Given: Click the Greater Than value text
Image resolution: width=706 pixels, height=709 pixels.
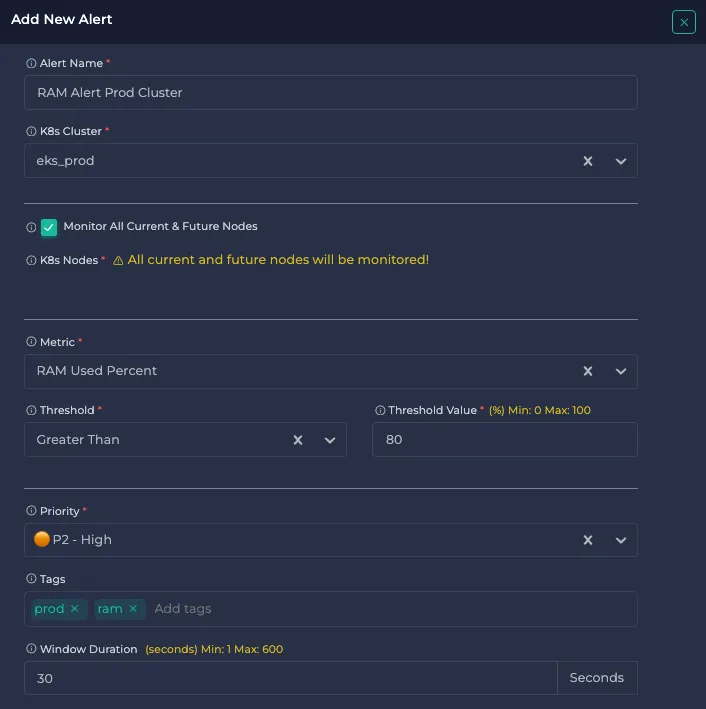Looking at the screenshot, I should (78, 440).
